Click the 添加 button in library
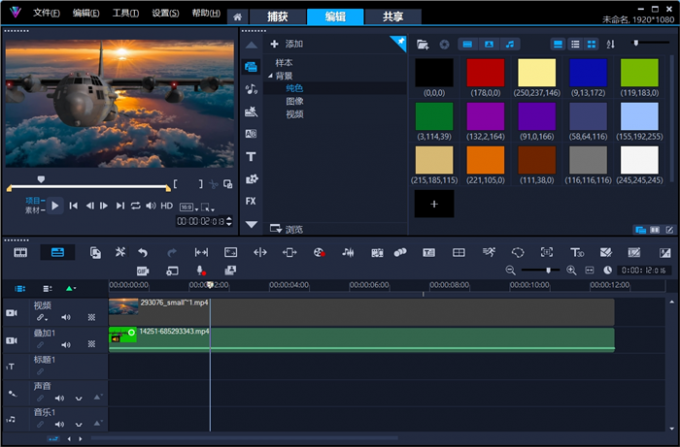 click(x=287, y=44)
